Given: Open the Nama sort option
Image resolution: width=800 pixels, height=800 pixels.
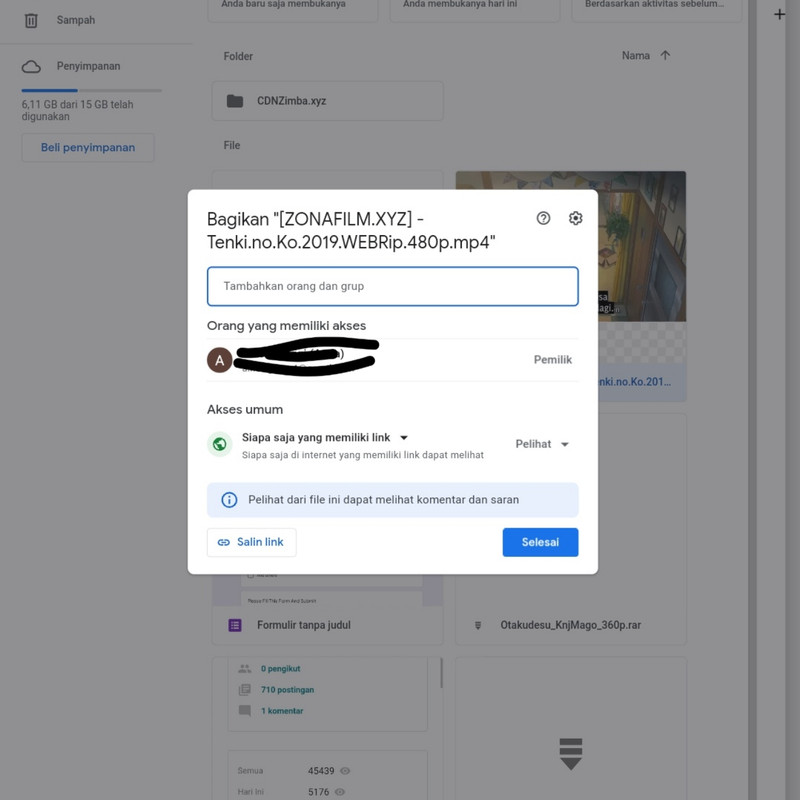Looking at the screenshot, I should pyautogui.click(x=635, y=56).
